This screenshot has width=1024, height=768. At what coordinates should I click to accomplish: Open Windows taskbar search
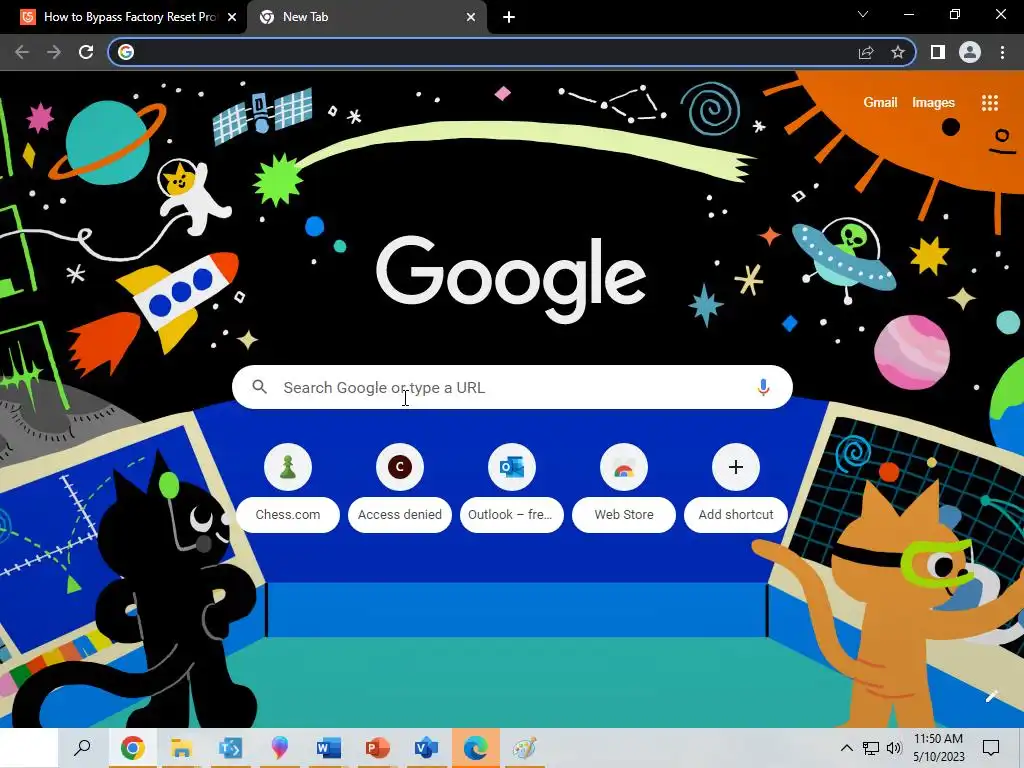(82, 748)
